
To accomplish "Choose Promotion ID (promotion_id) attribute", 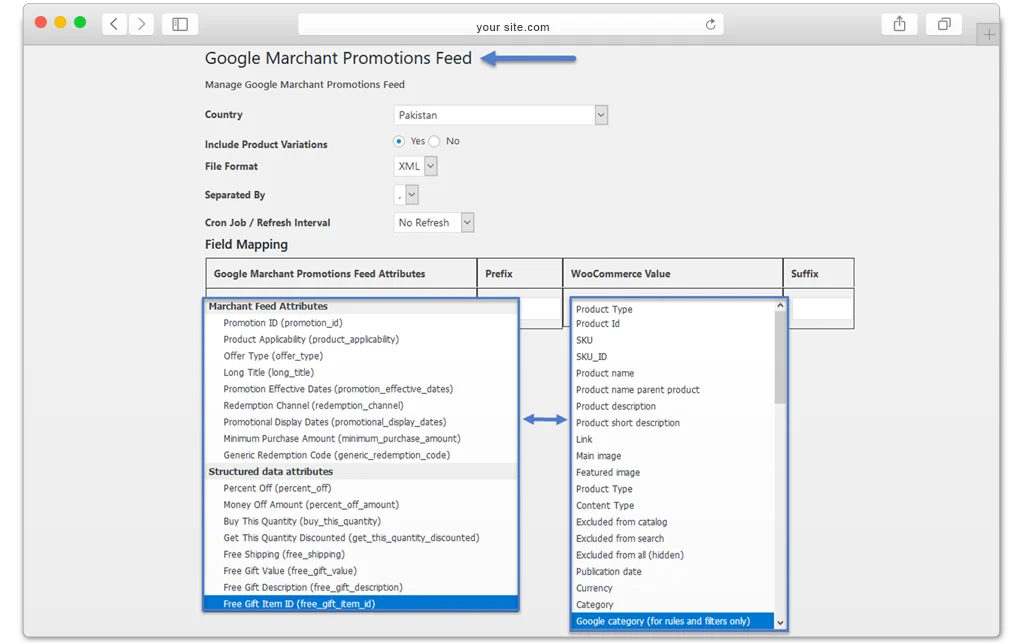I will [361, 322].
